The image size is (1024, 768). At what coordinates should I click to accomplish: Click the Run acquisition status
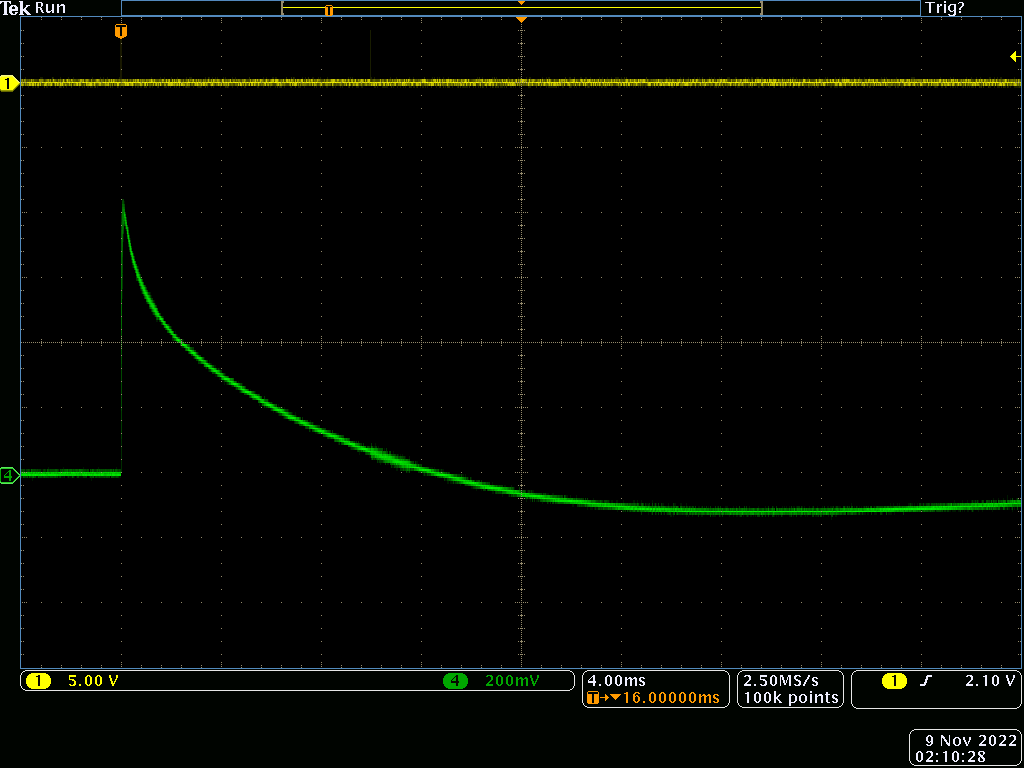(x=50, y=8)
